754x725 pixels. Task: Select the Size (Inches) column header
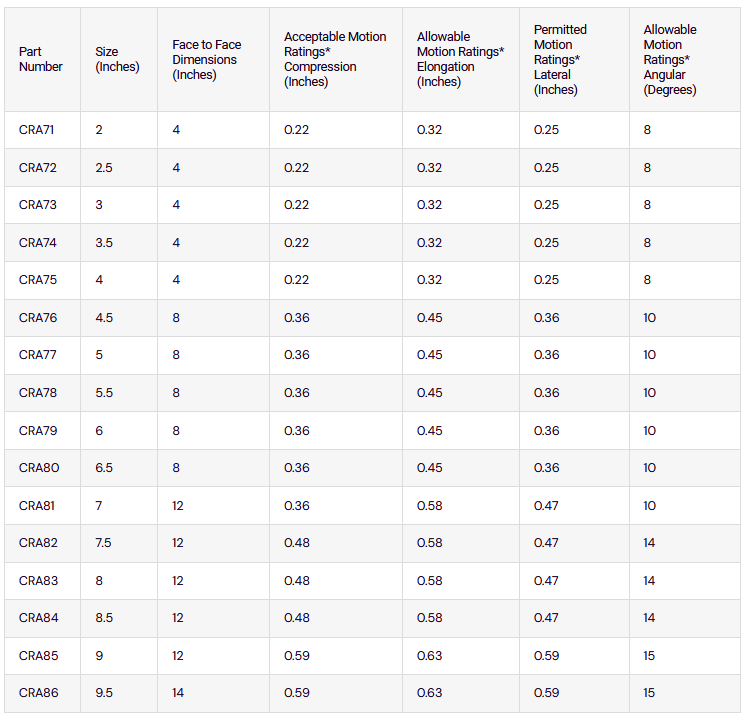(x=117, y=59)
